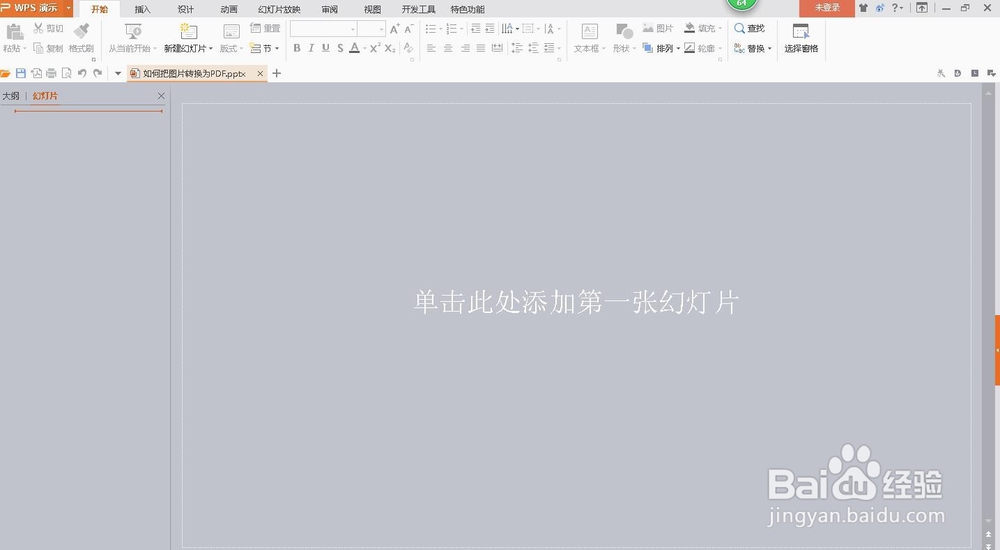The width and height of the screenshot is (1000, 550).
Task: Open the Selection Pane (选择窗格)
Action: point(801,38)
